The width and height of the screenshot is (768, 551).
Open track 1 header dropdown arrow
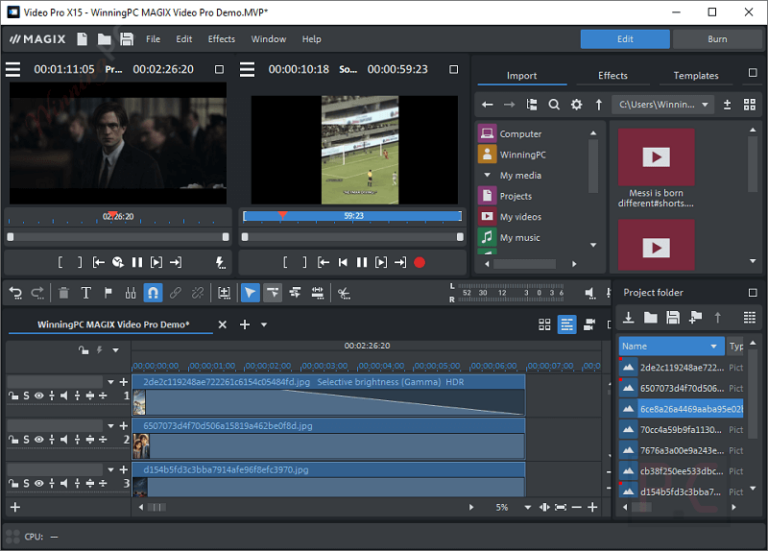pos(111,382)
